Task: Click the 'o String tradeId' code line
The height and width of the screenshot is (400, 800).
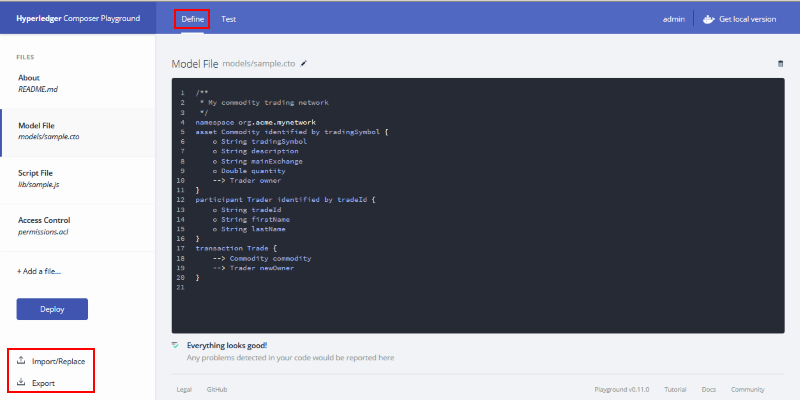Action: pos(247,210)
